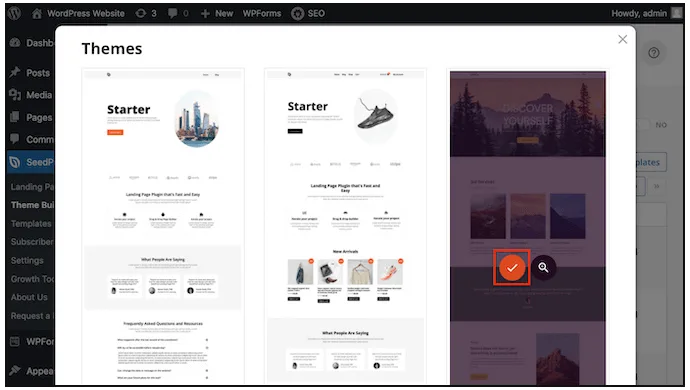Screen dimensions: 690x390
Task: Open the Growth Tools submenu item
Action: pyautogui.click(x=33, y=279)
